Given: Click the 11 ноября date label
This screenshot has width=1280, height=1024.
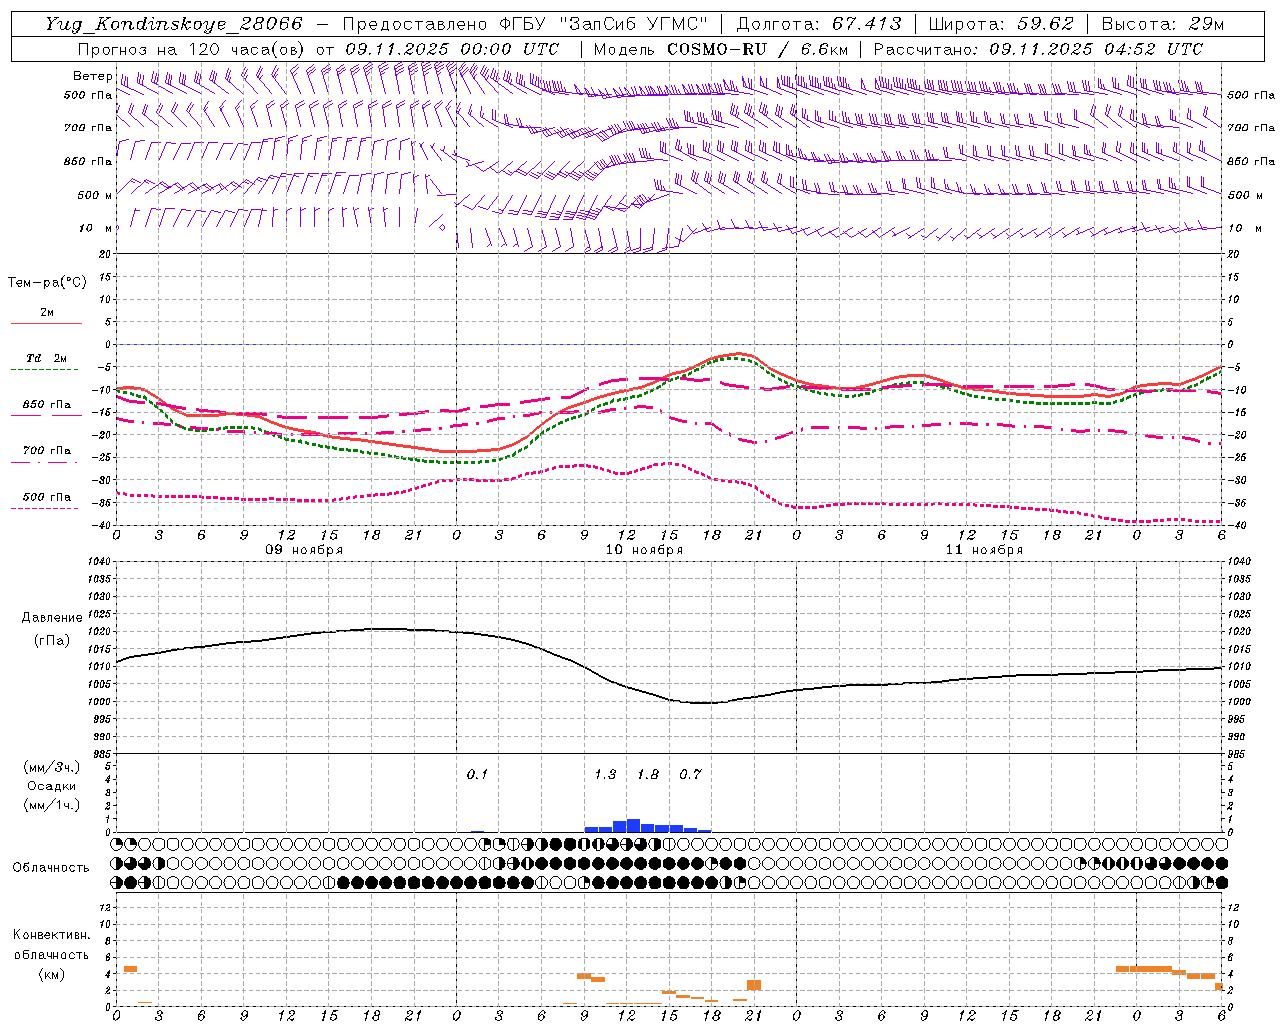Looking at the screenshot, I should pyautogui.click(x=984, y=550).
